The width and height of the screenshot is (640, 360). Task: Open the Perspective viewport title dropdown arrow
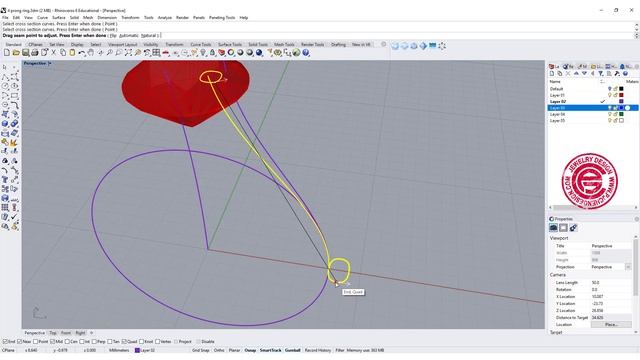pyautogui.click(x=49, y=63)
